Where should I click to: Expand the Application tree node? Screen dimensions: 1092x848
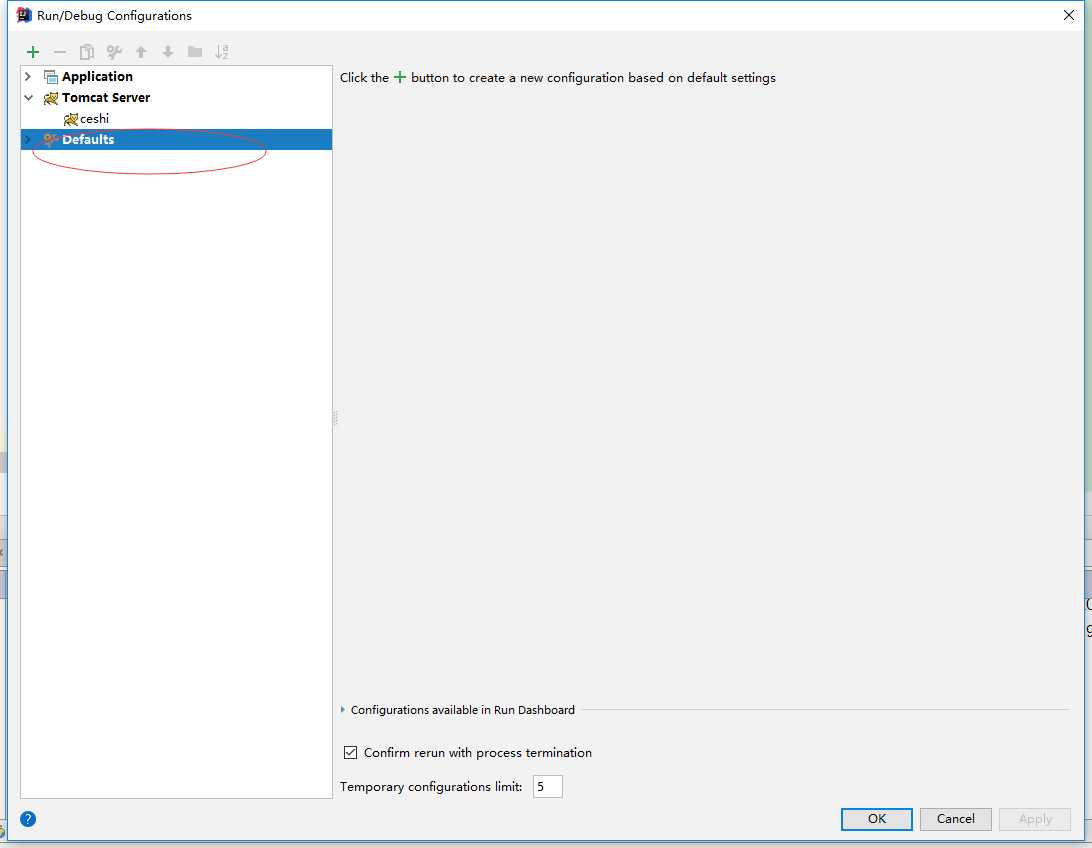tap(29, 77)
